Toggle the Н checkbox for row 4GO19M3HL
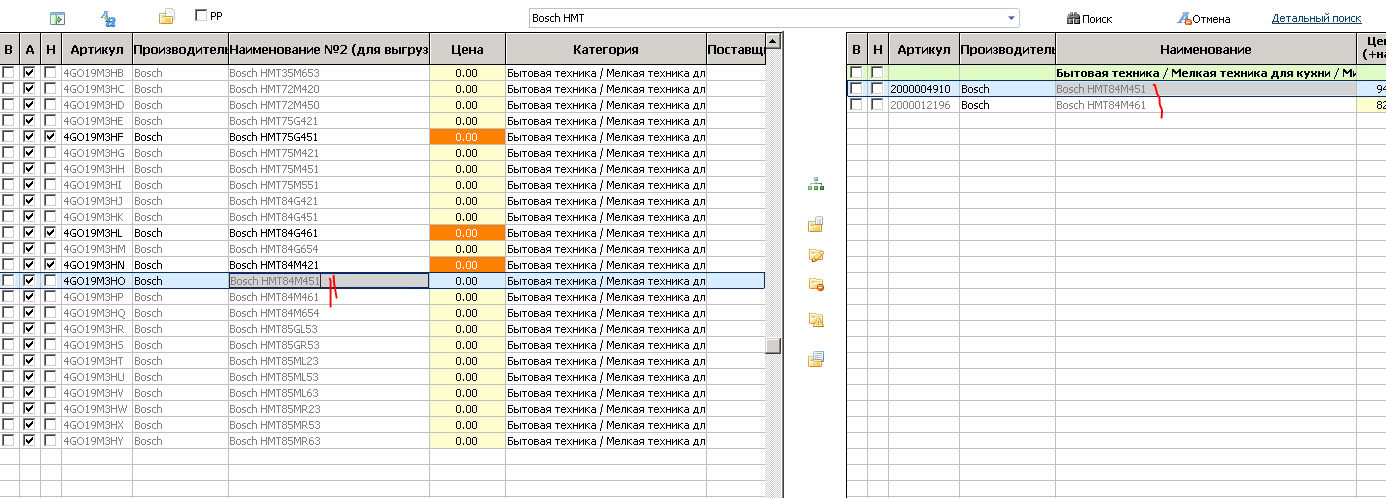This screenshot has height=498, width=1386. [50, 233]
